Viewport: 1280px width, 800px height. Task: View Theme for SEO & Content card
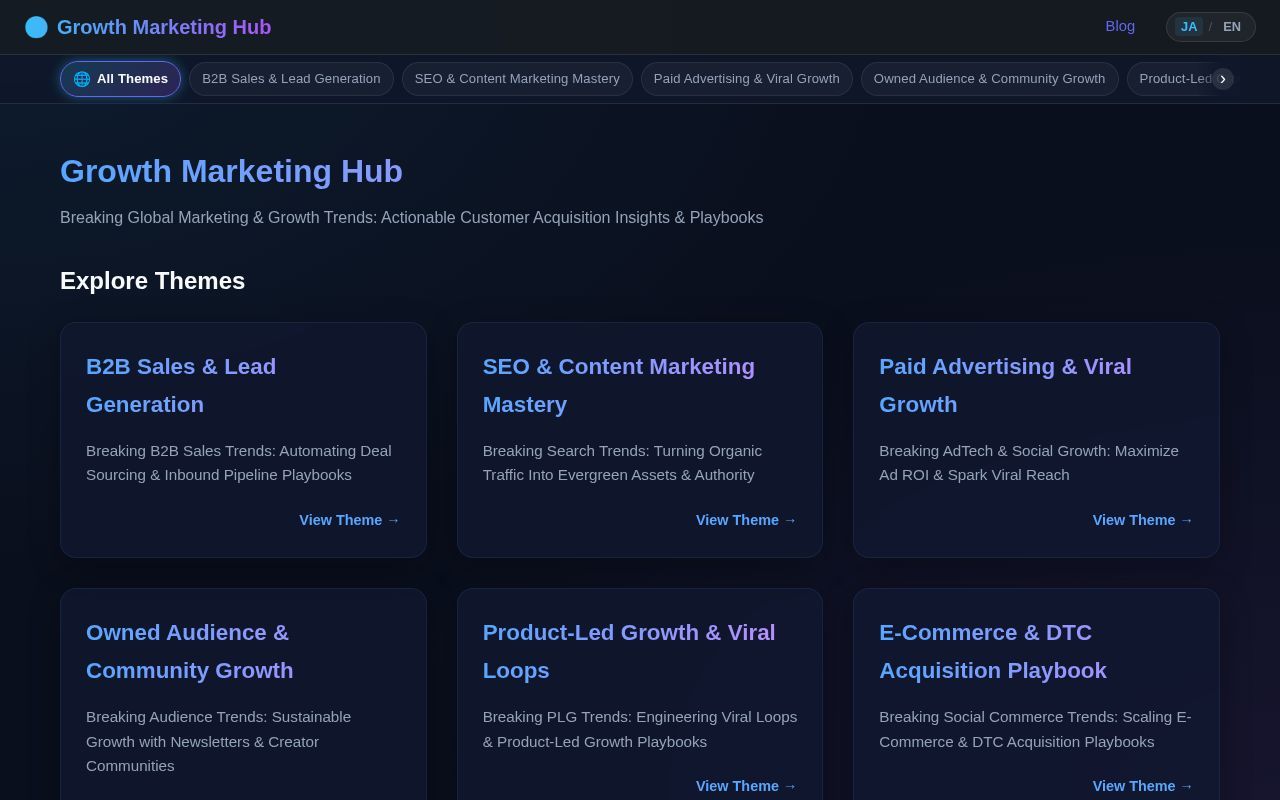(746, 520)
